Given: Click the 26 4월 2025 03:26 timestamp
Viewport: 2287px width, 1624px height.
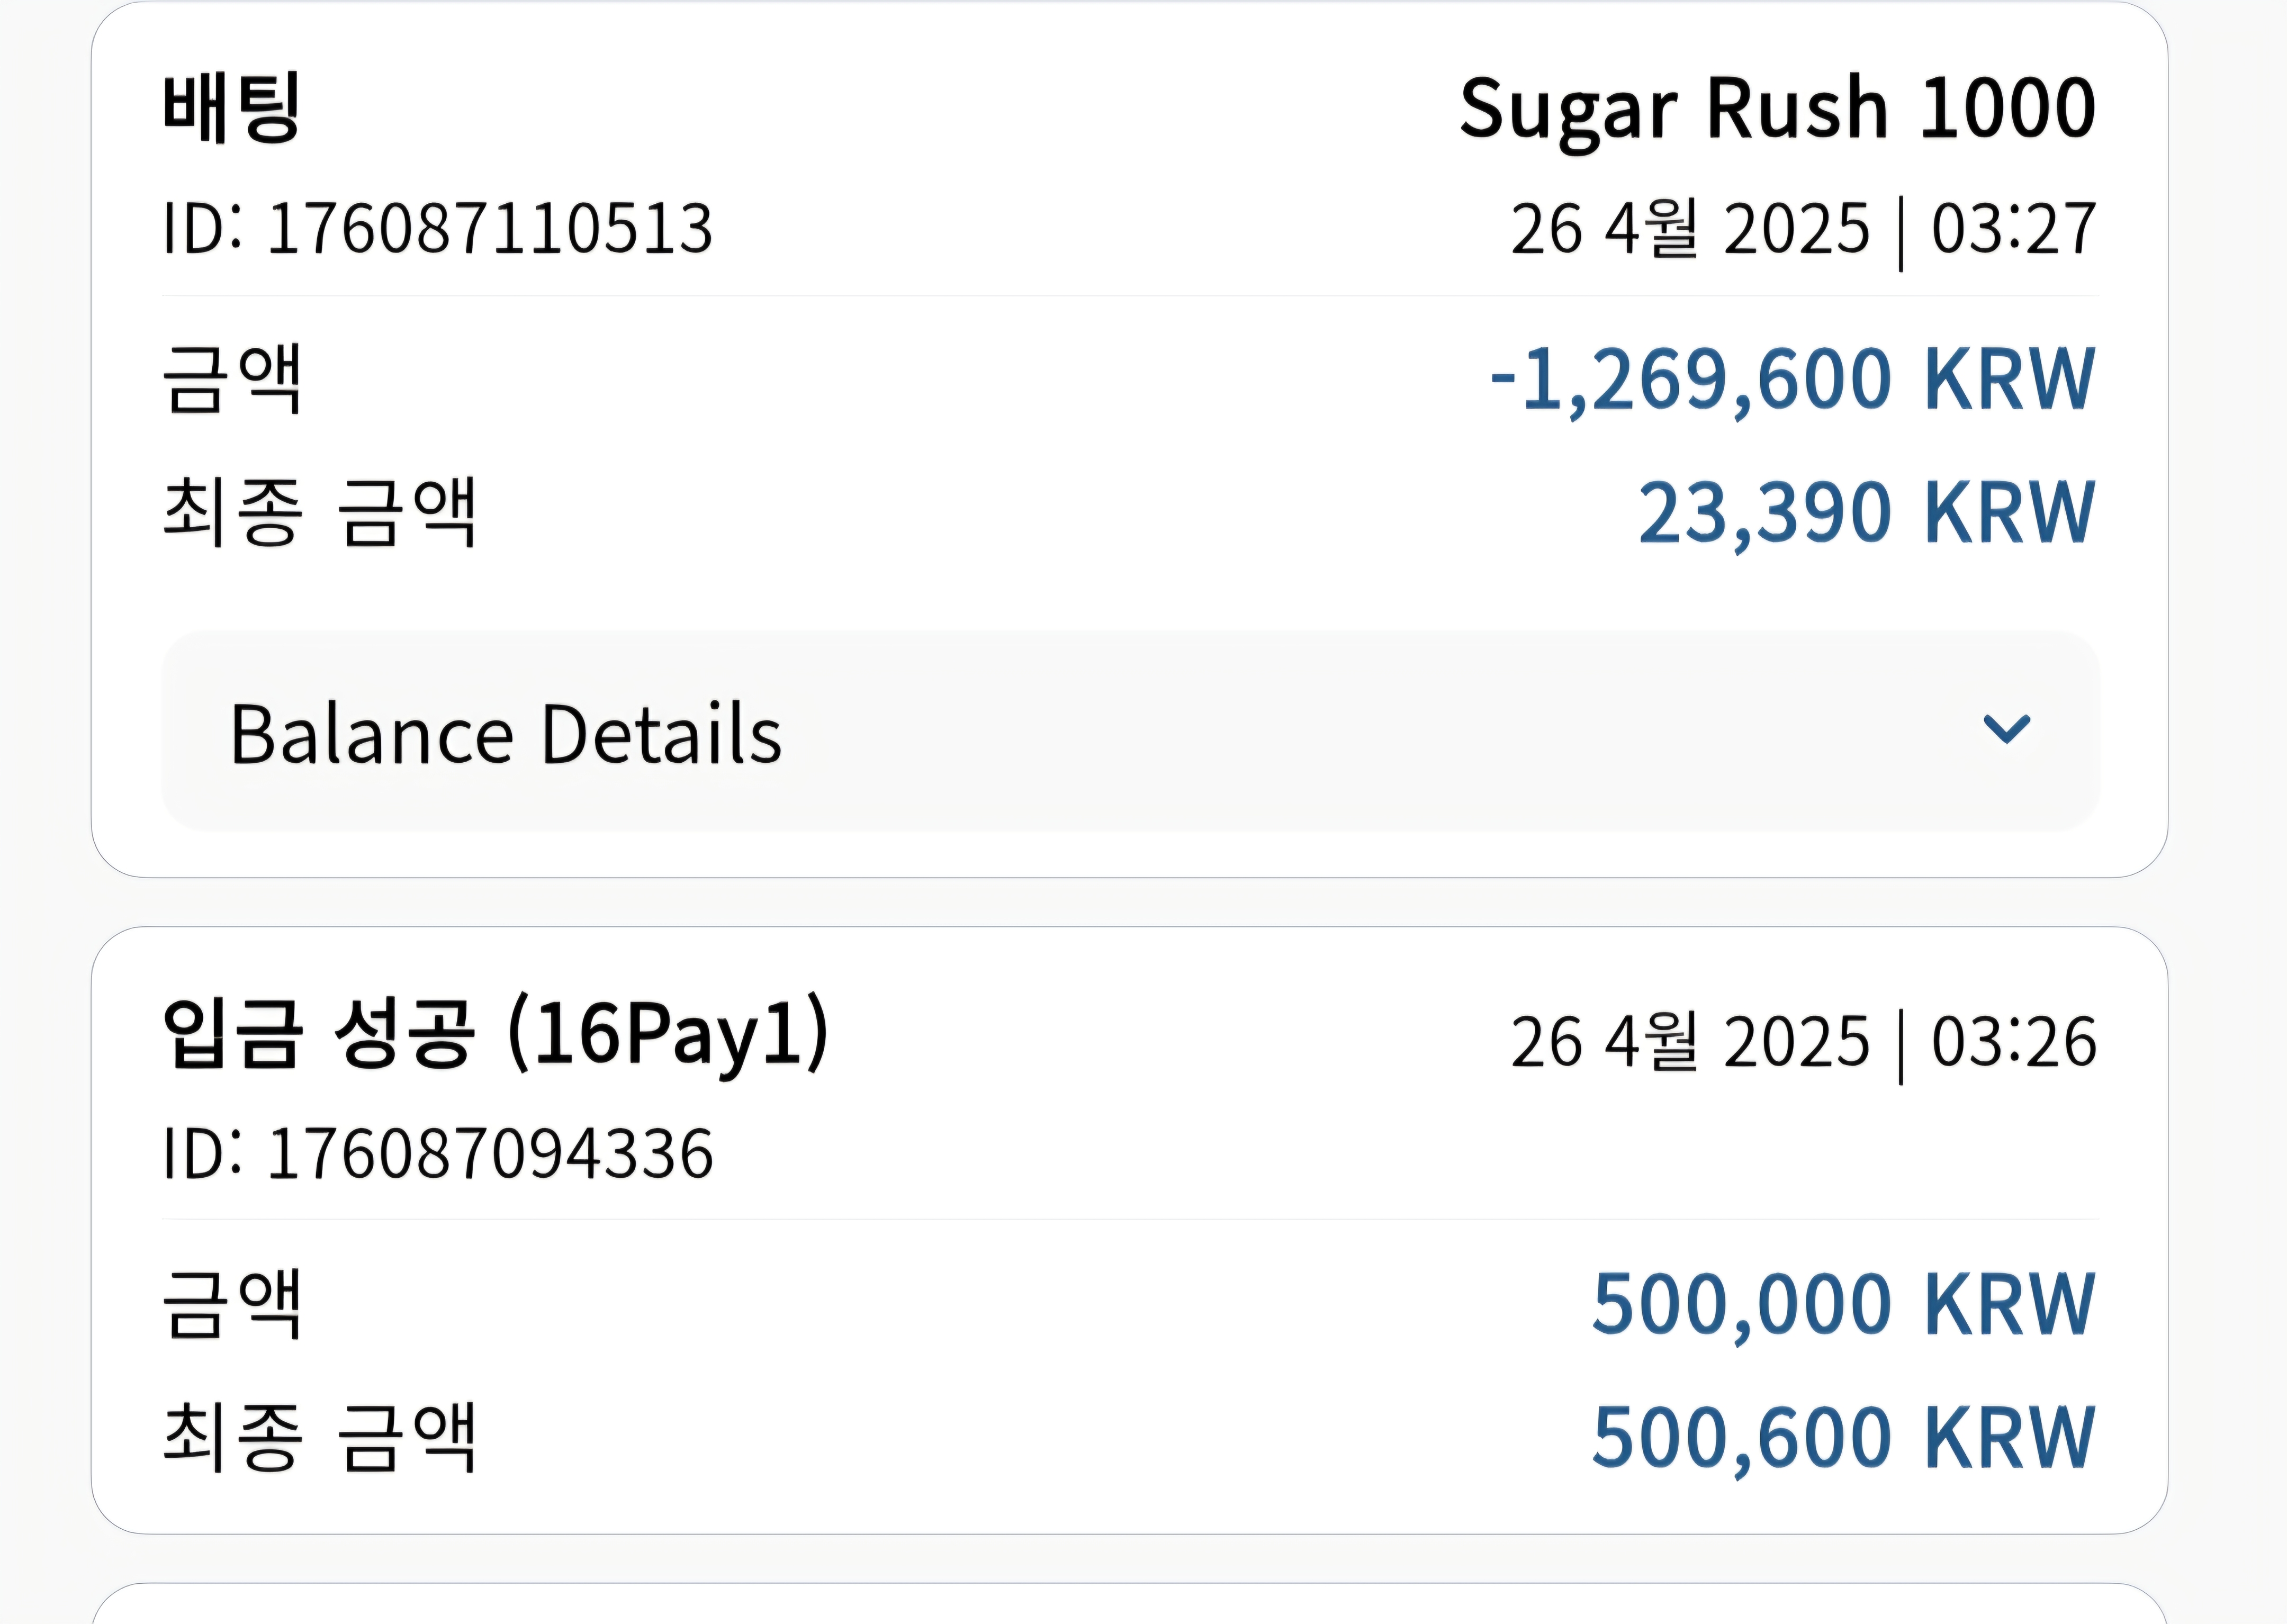Looking at the screenshot, I should coord(1803,1043).
